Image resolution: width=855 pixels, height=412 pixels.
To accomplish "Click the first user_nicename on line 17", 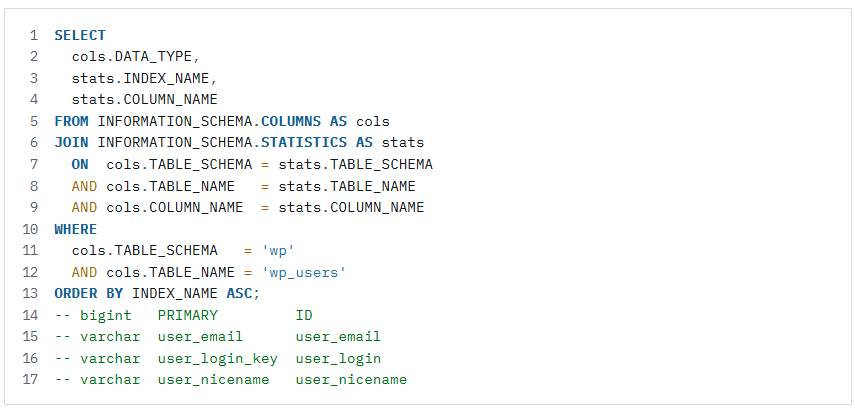I will pyautogui.click(x=214, y=380).
